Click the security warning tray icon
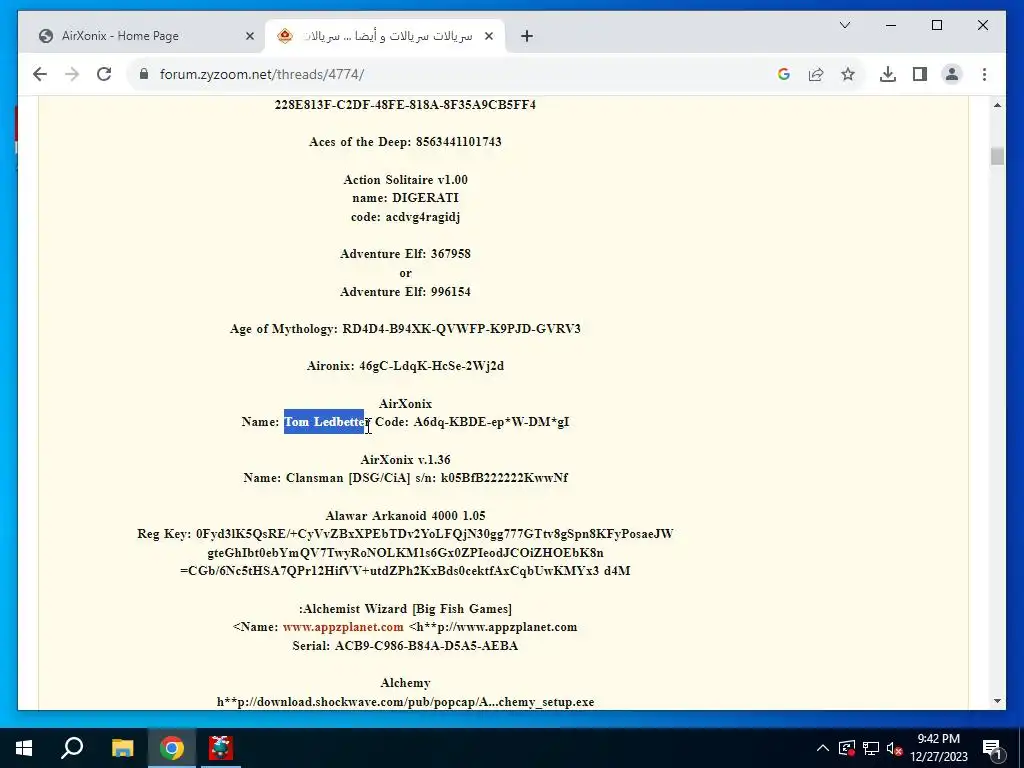1024x768 pixels. (846, 748)
